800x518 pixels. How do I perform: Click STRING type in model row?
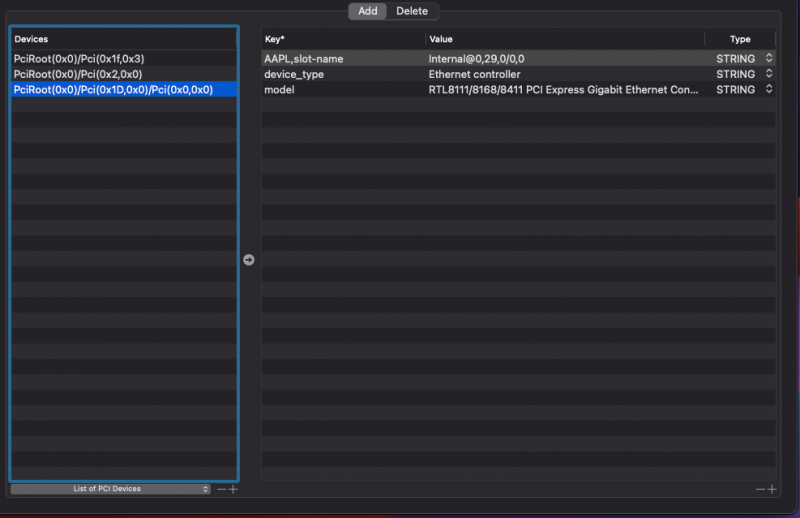(x=735, y=90)
